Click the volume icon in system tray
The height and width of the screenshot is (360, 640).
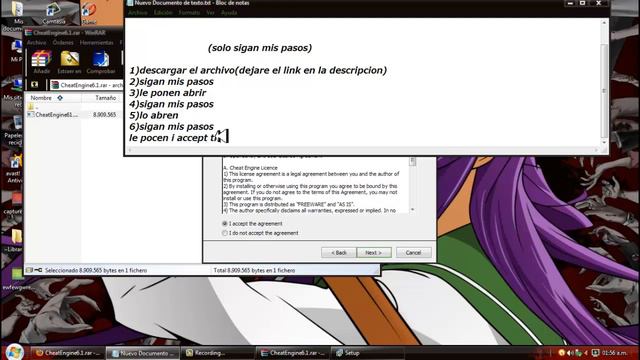tap(570, 353)
